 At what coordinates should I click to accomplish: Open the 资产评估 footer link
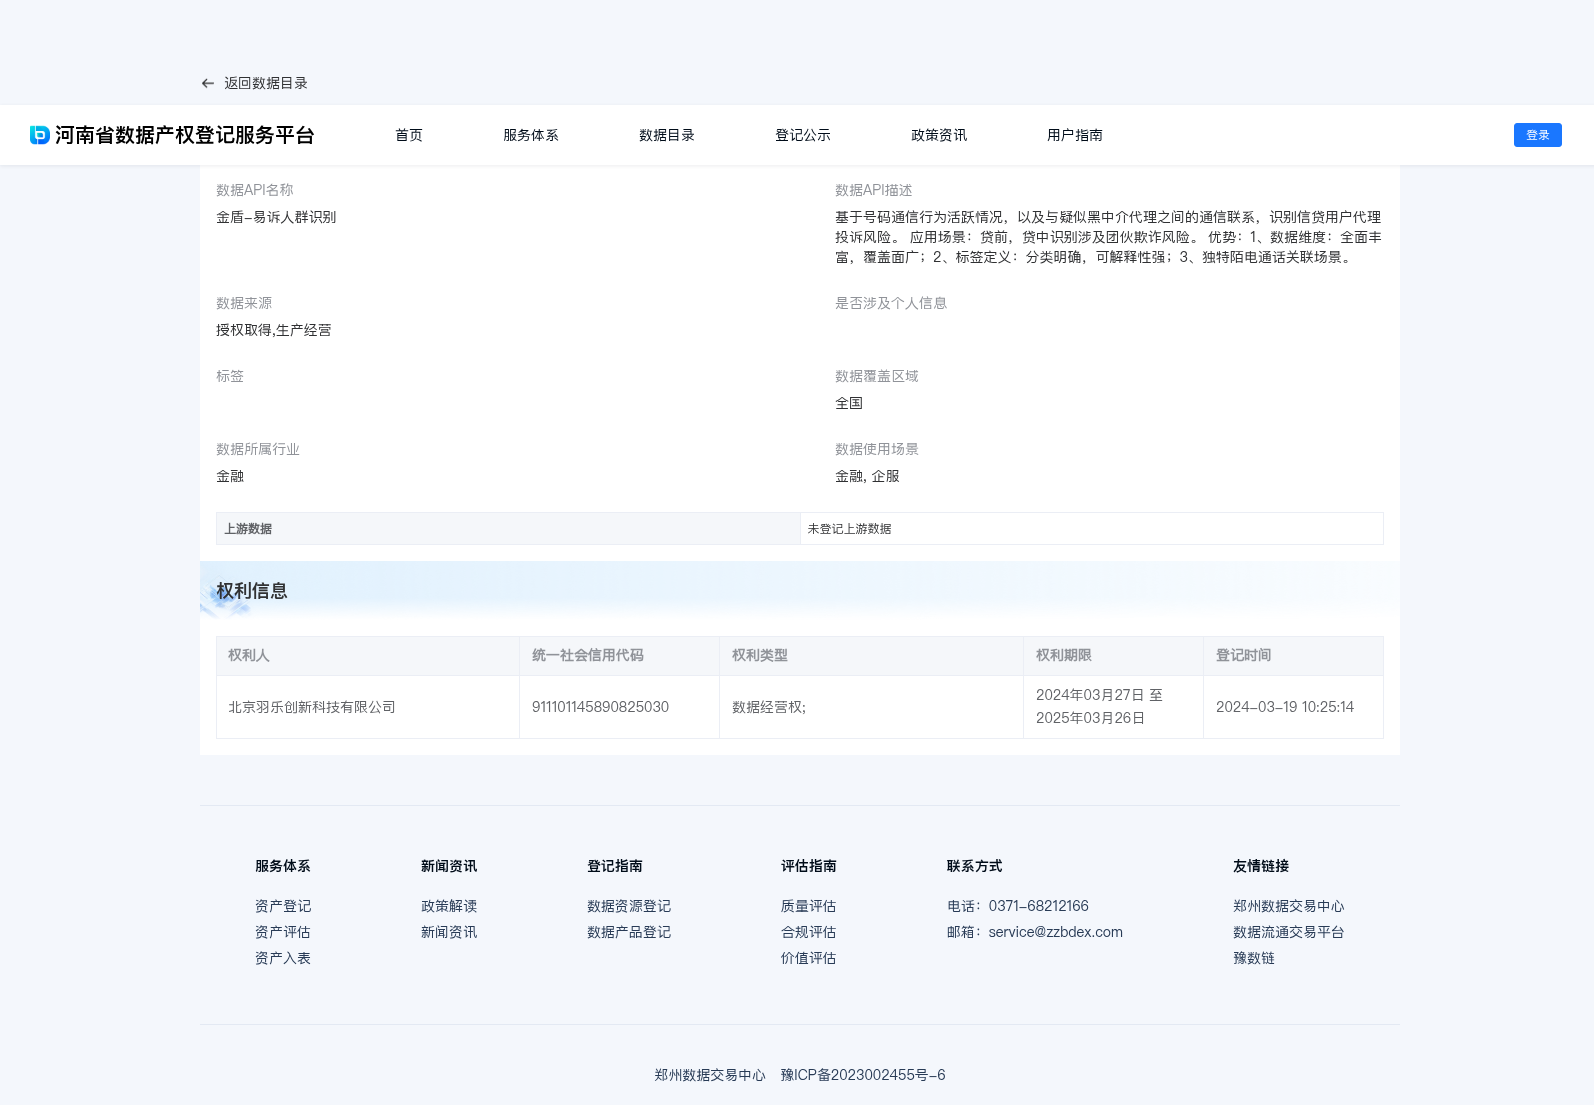coord(283,932)
